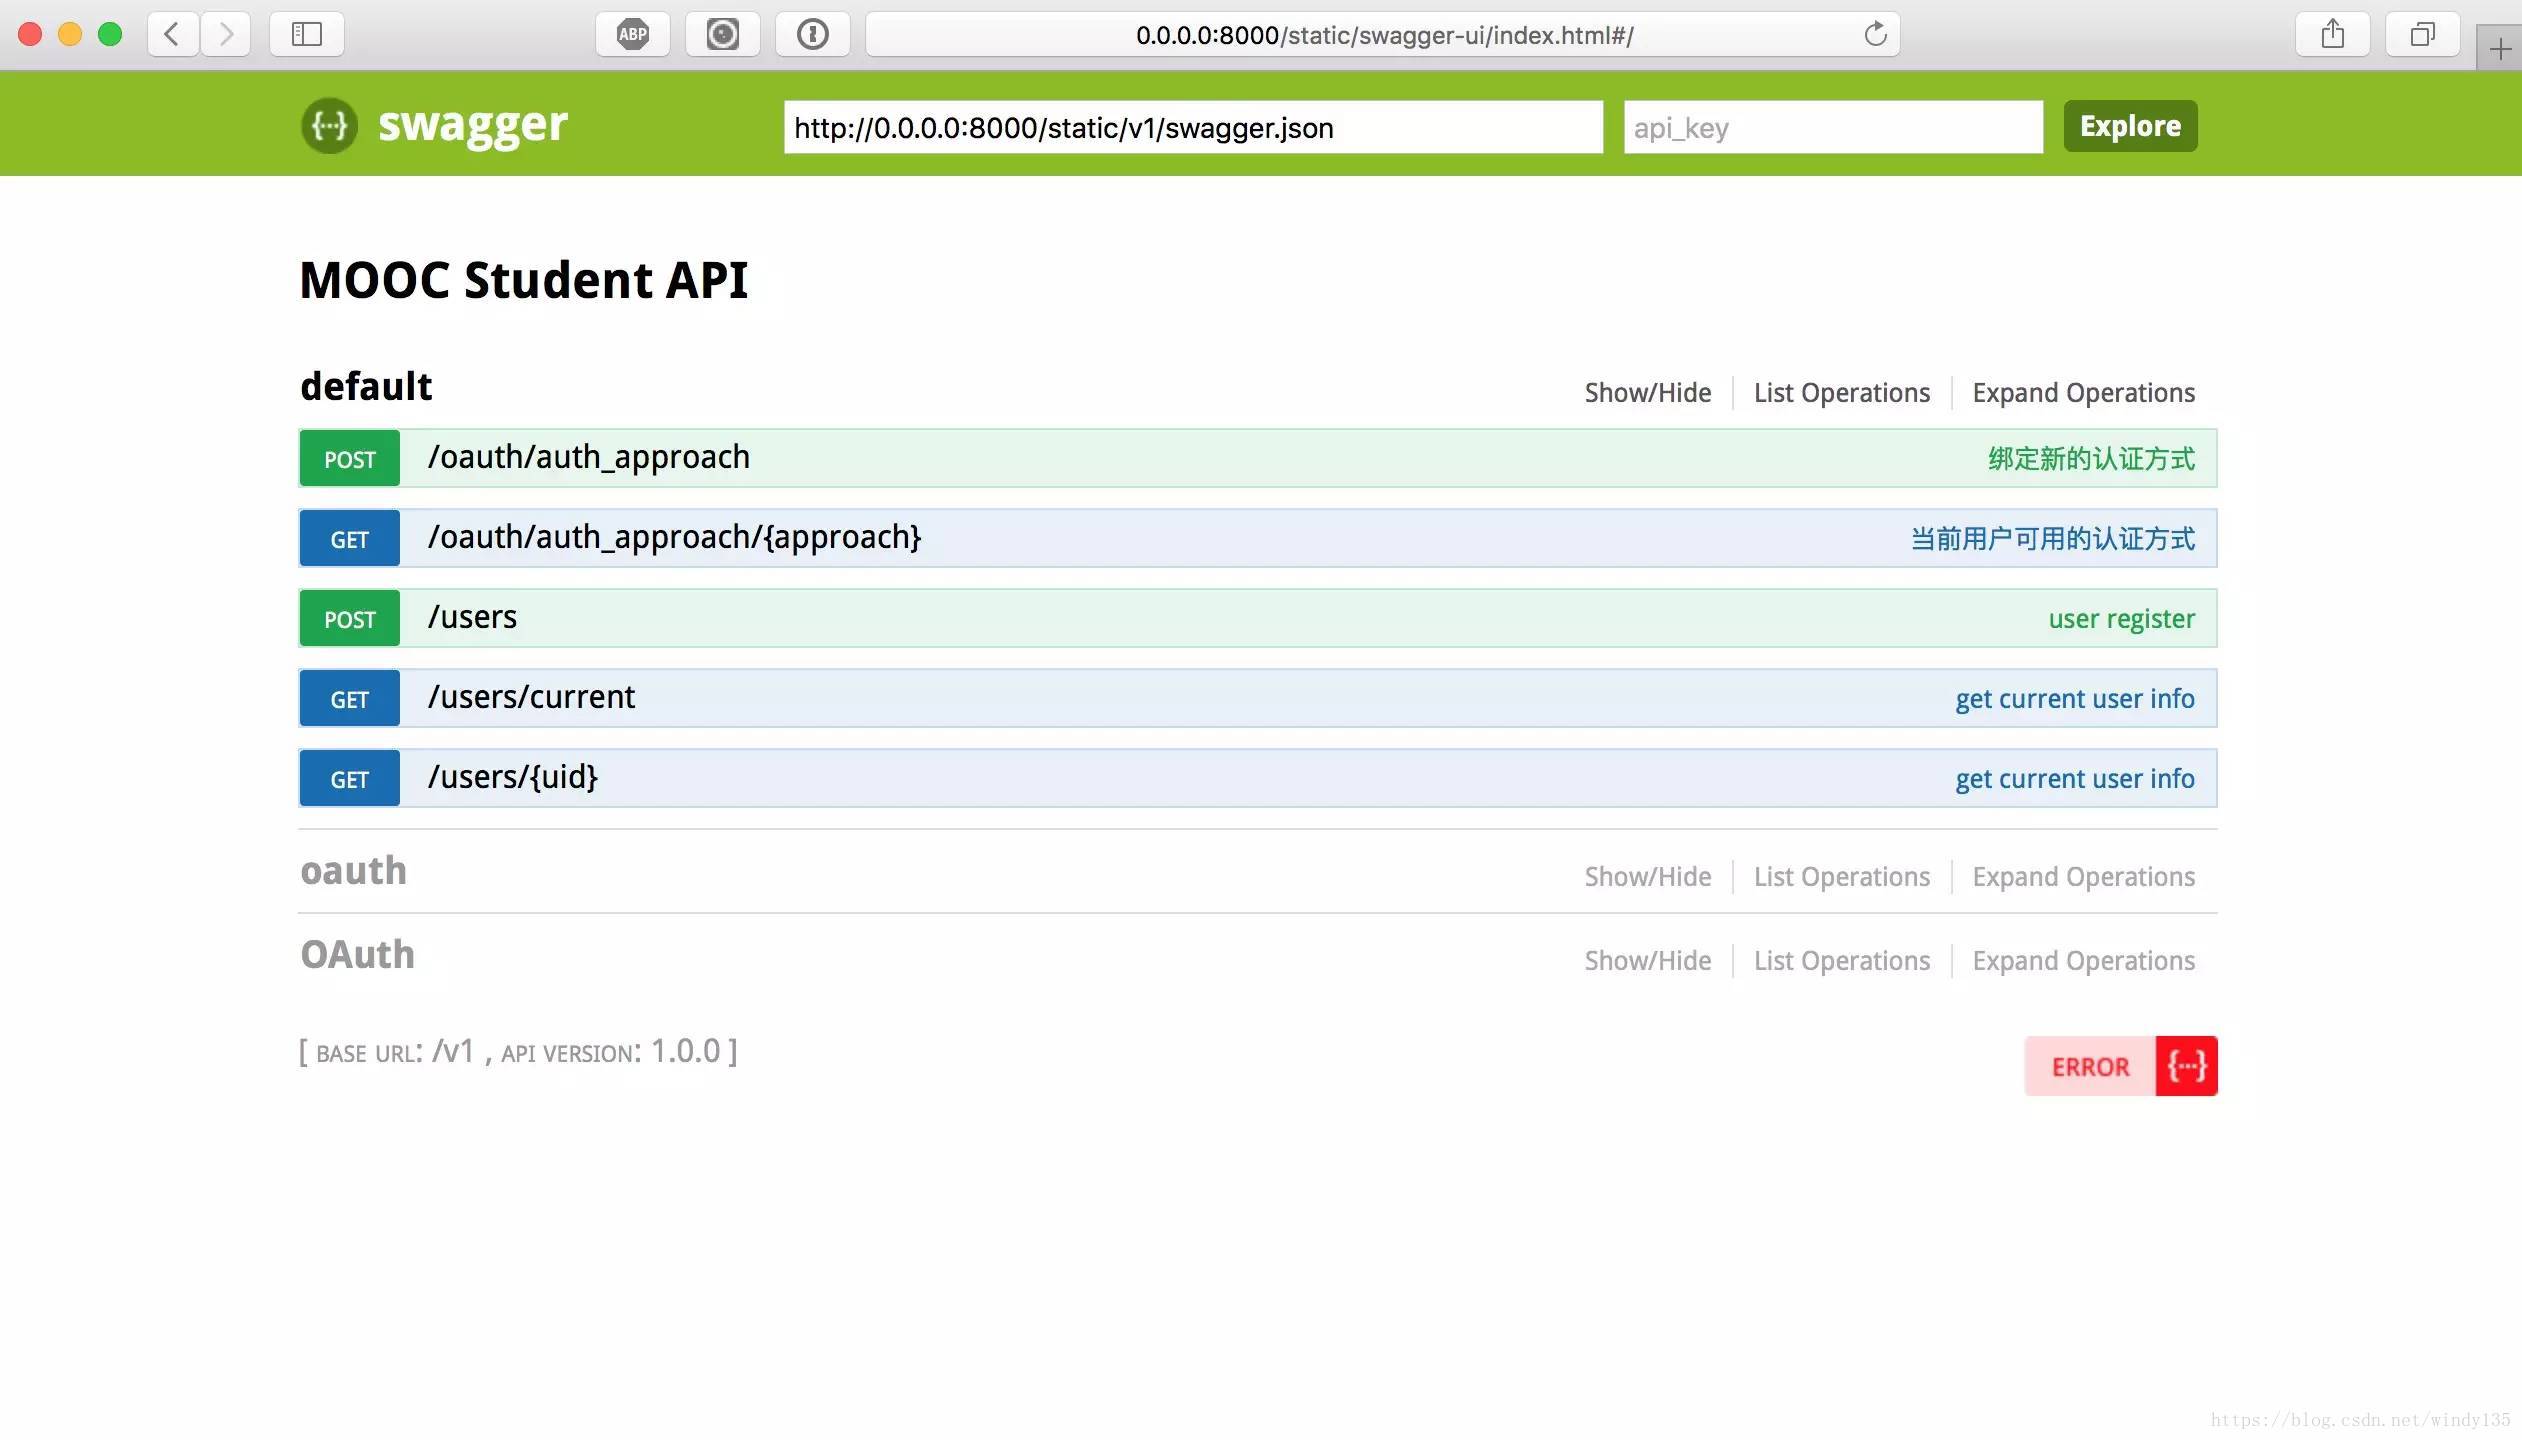The width and height of the screenshot is (2522, 1440).
Task: Toggle Show/Hide for the lowercase oauth section
Action: click(1647, 877)
